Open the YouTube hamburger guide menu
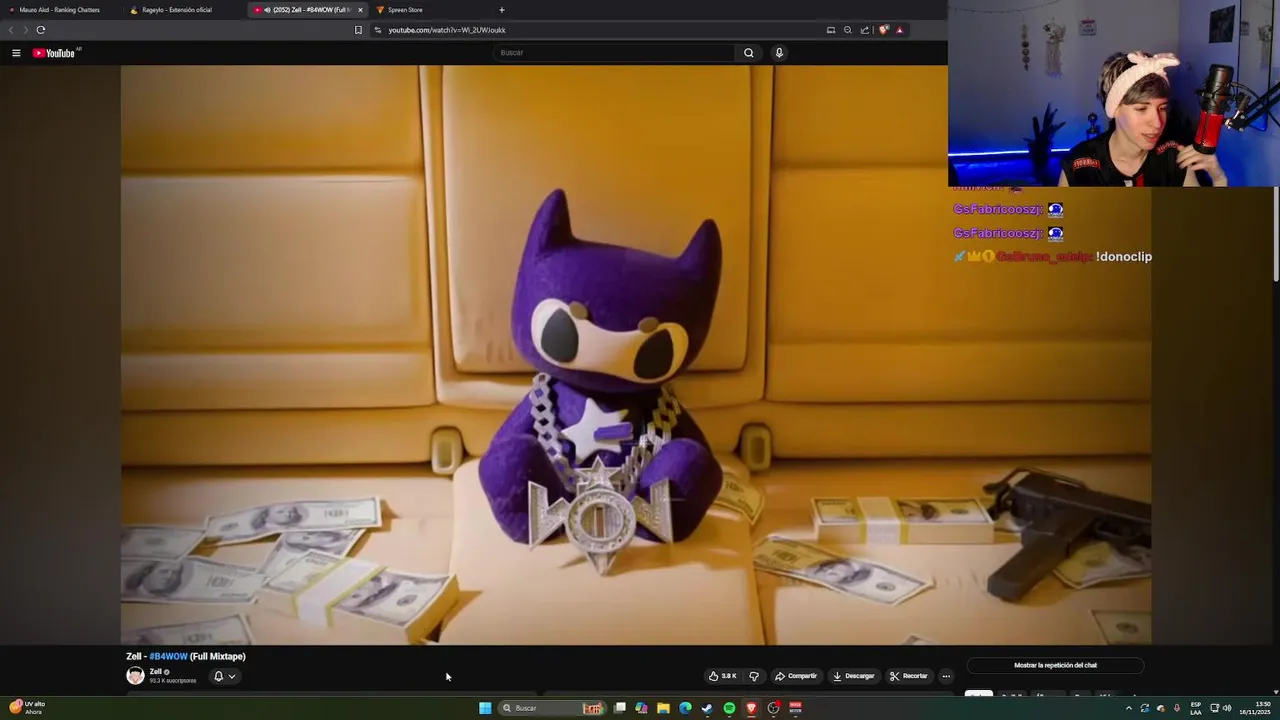Screen dimensions: 1280x720 (x=16, y=53)
